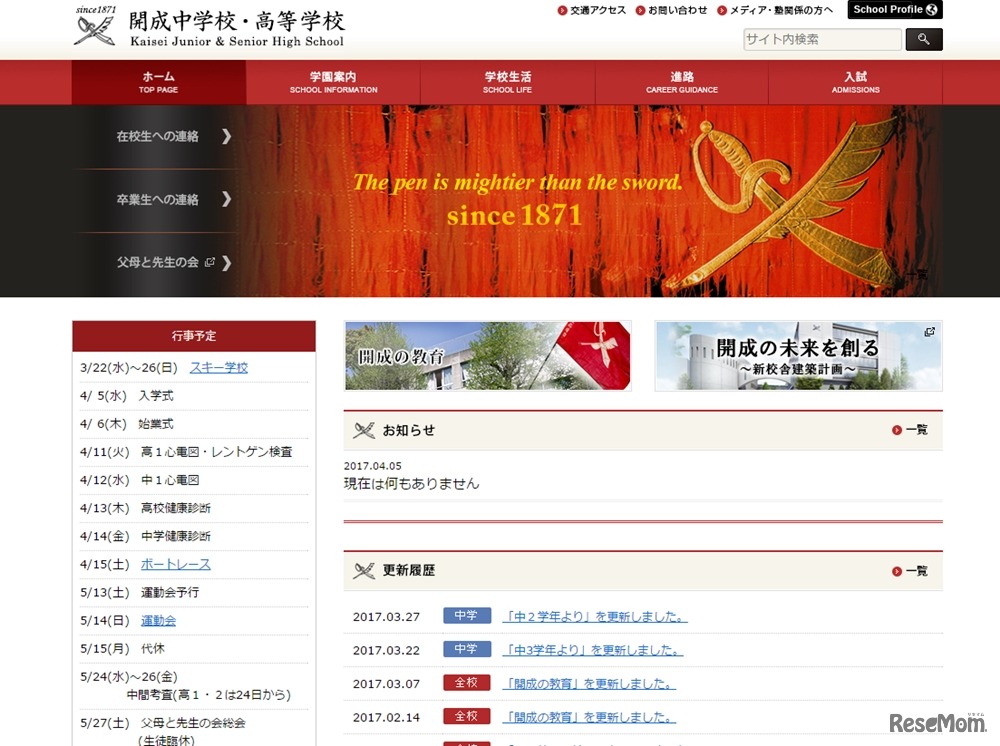1000x746 pixels.
Task: Open the 開成の未来を創る banner image
Action: coord(798,356)
